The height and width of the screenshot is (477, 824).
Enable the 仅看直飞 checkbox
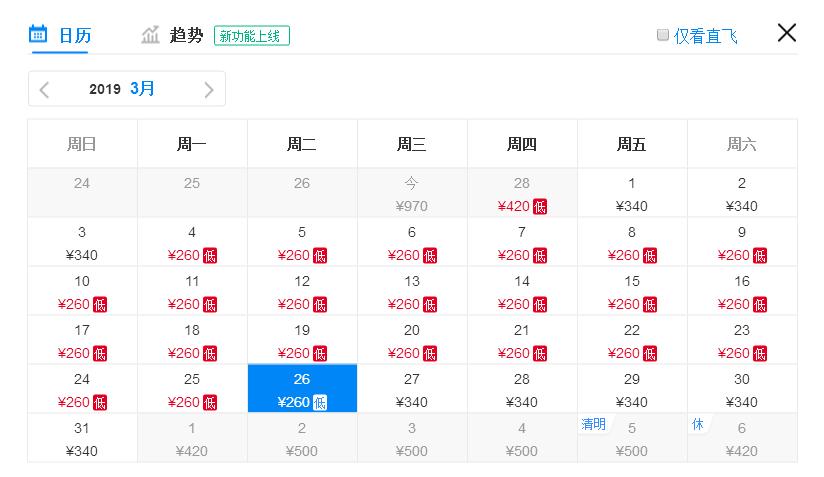click(663, 35)
